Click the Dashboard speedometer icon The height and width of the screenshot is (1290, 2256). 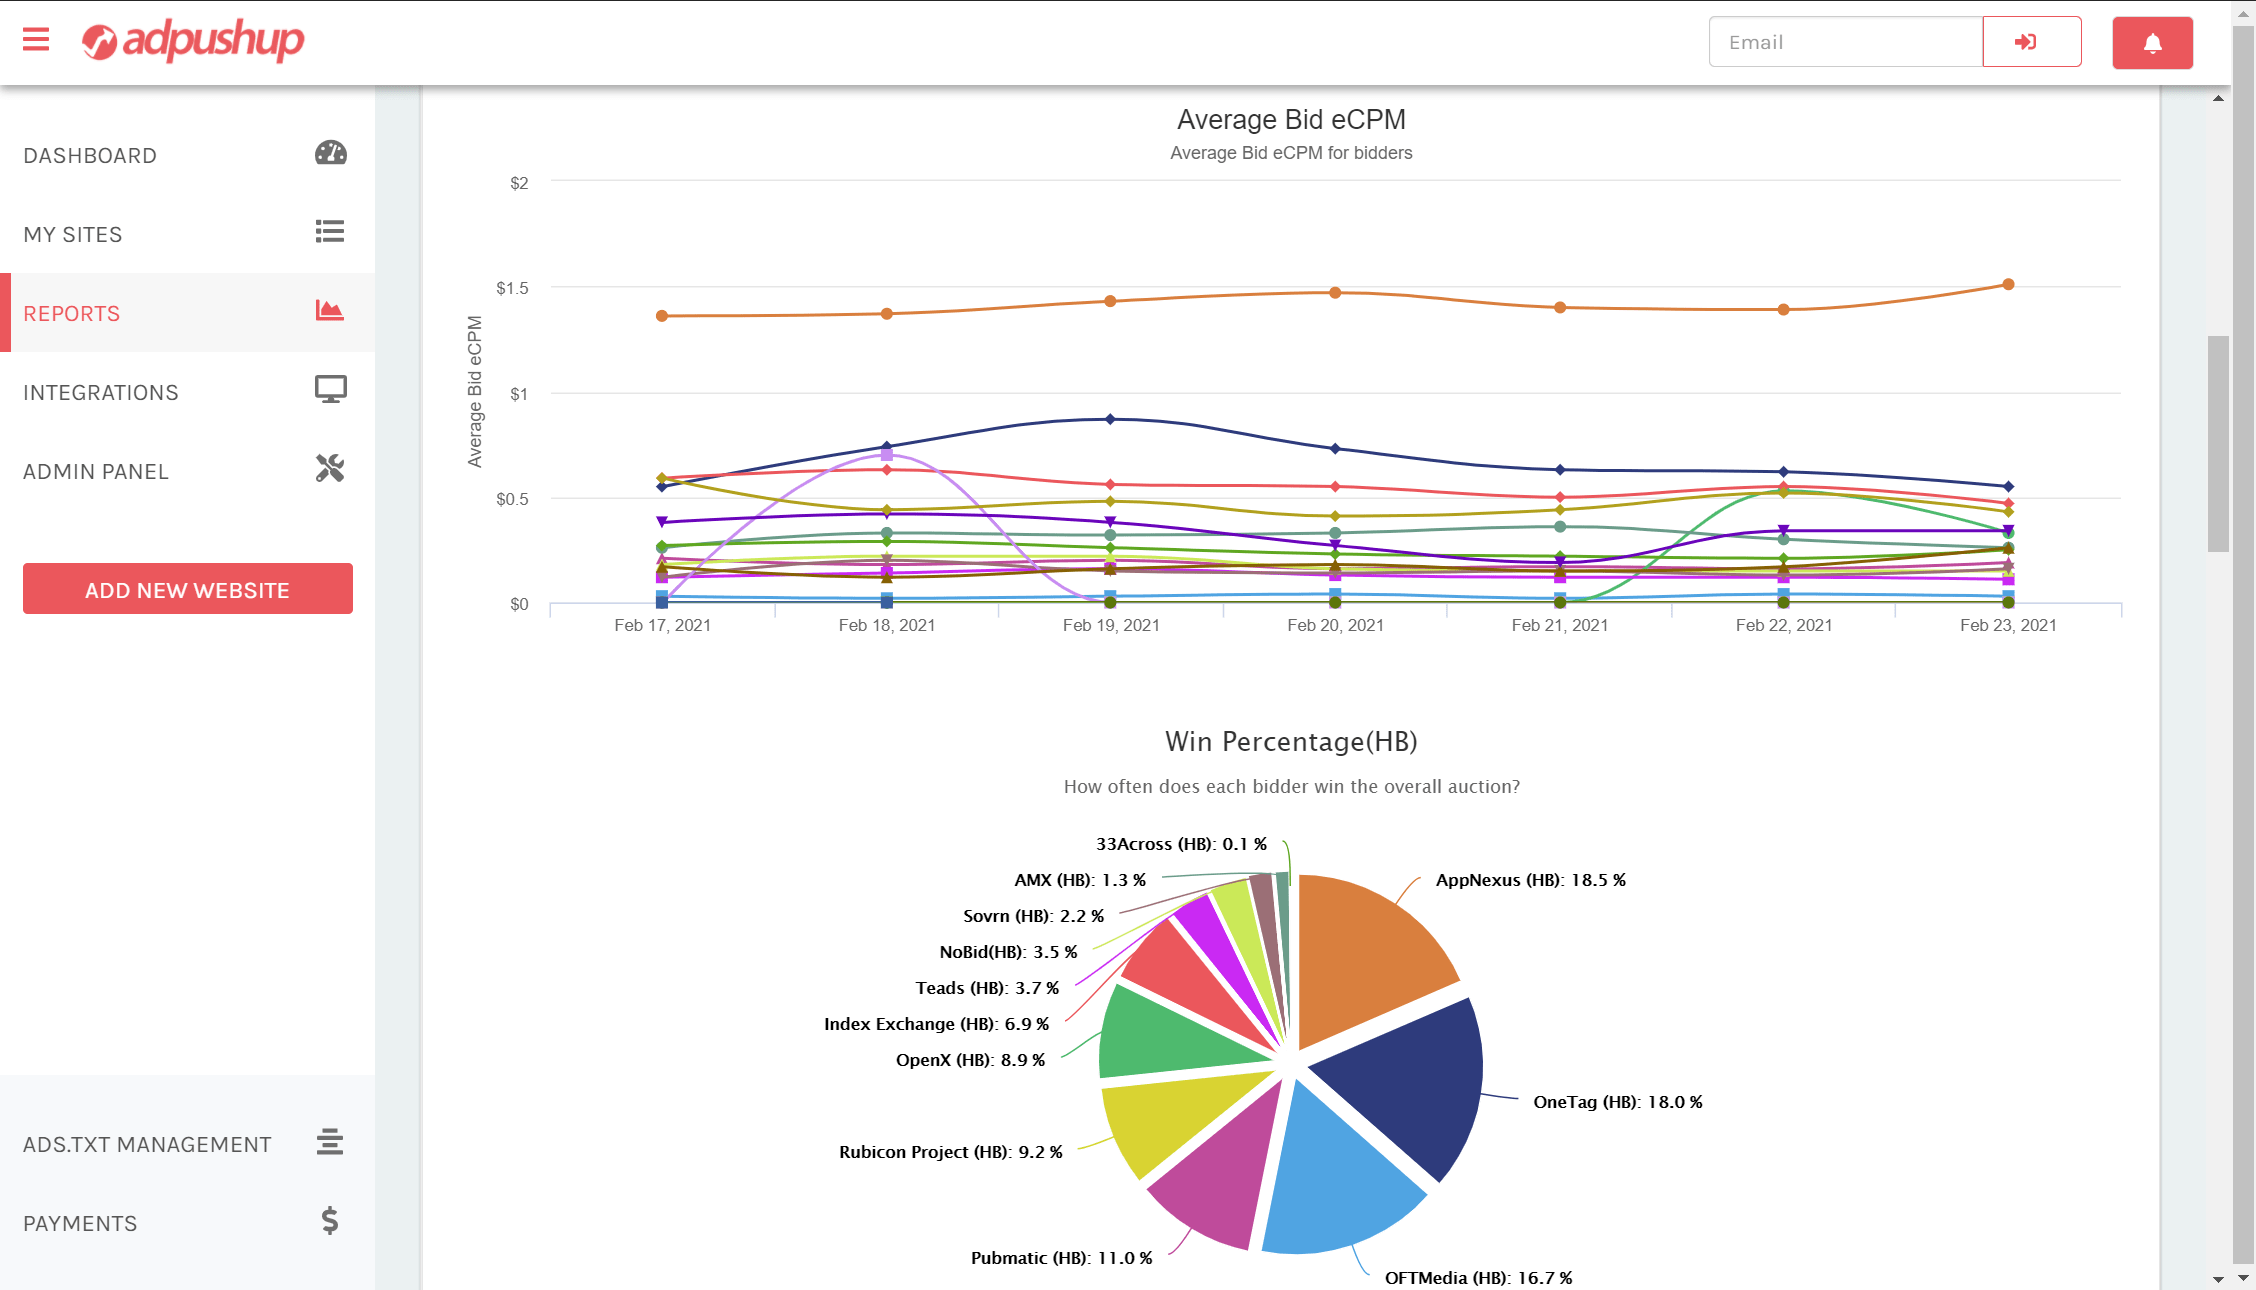click(x=330, y=153)
